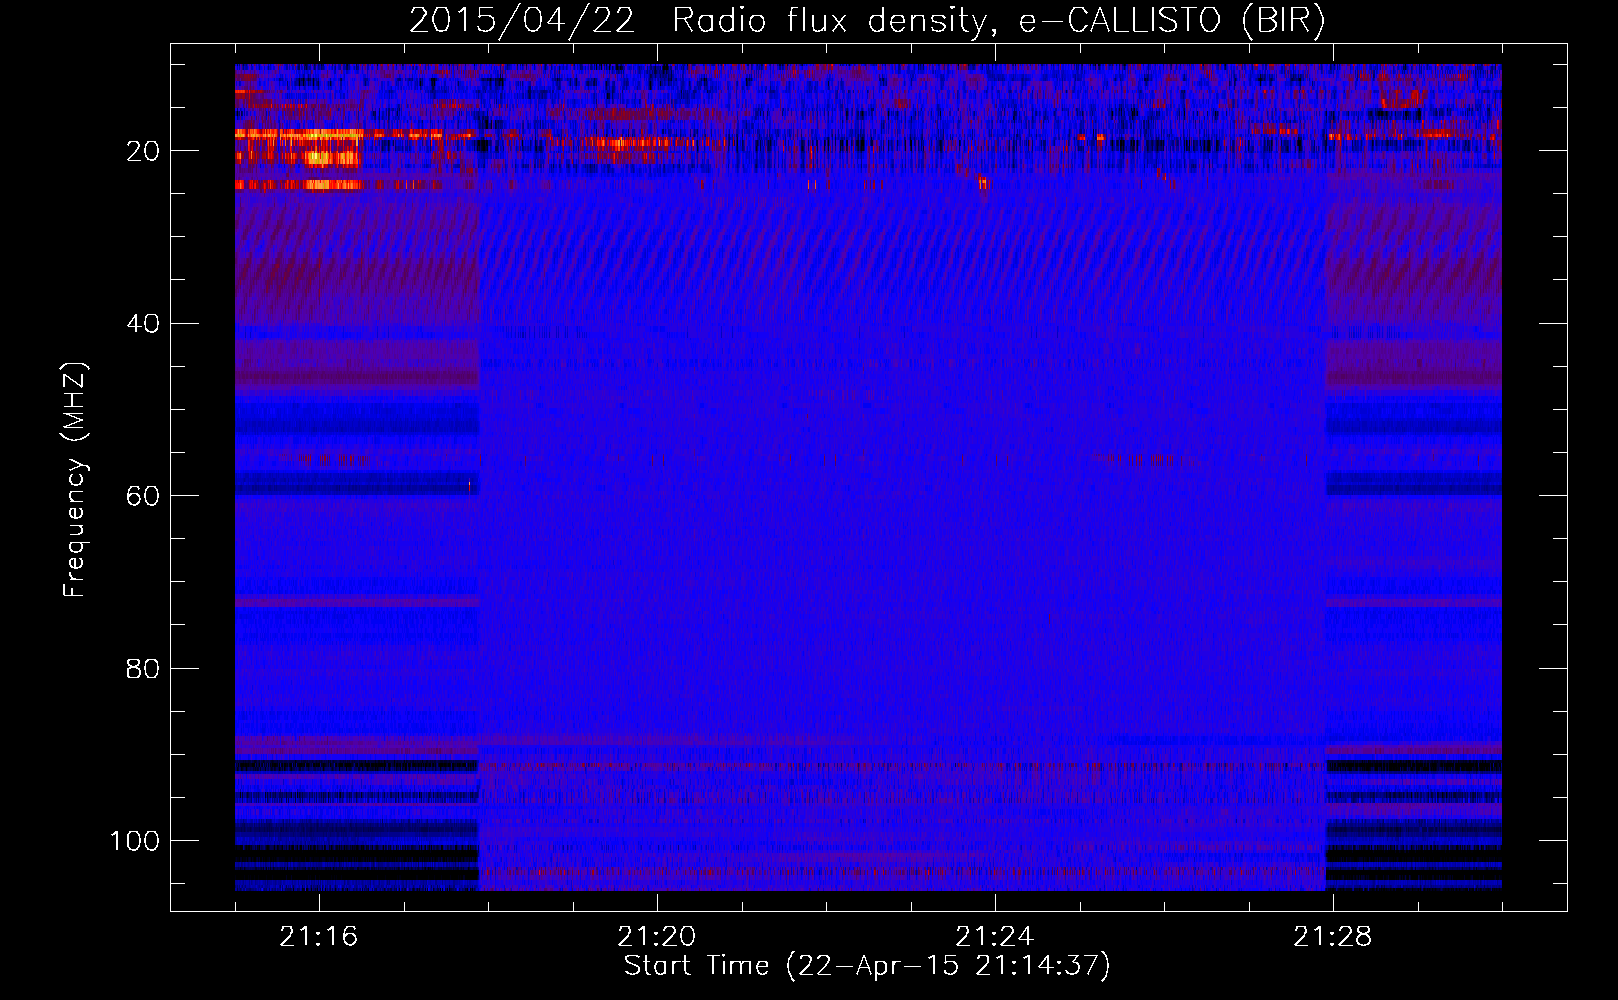Viewport: 1618px width, 1000px height.
Task: Click the 21:24 time tick label
Action: (994, 936)
